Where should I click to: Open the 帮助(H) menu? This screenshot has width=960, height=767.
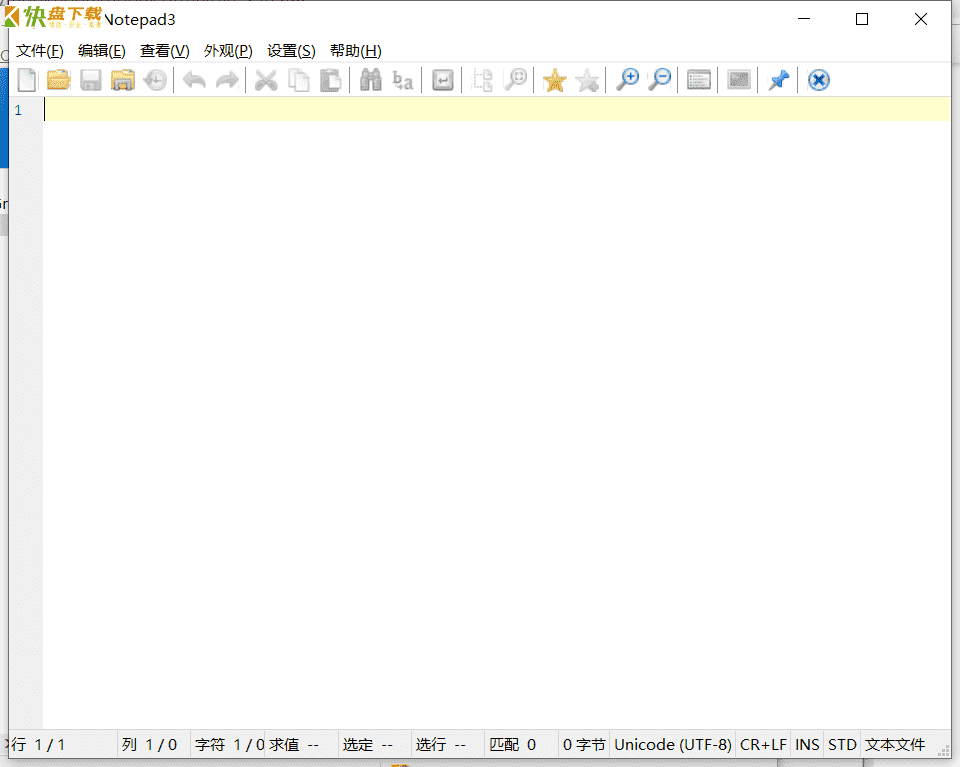356,51
